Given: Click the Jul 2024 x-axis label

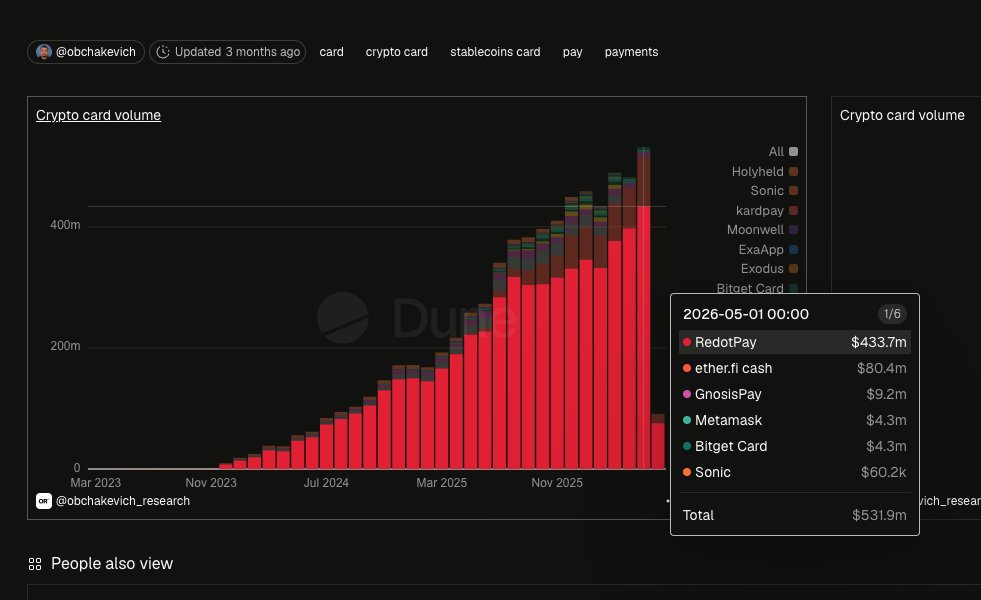Looking at the screenshot, I should [x=326, y=482].
